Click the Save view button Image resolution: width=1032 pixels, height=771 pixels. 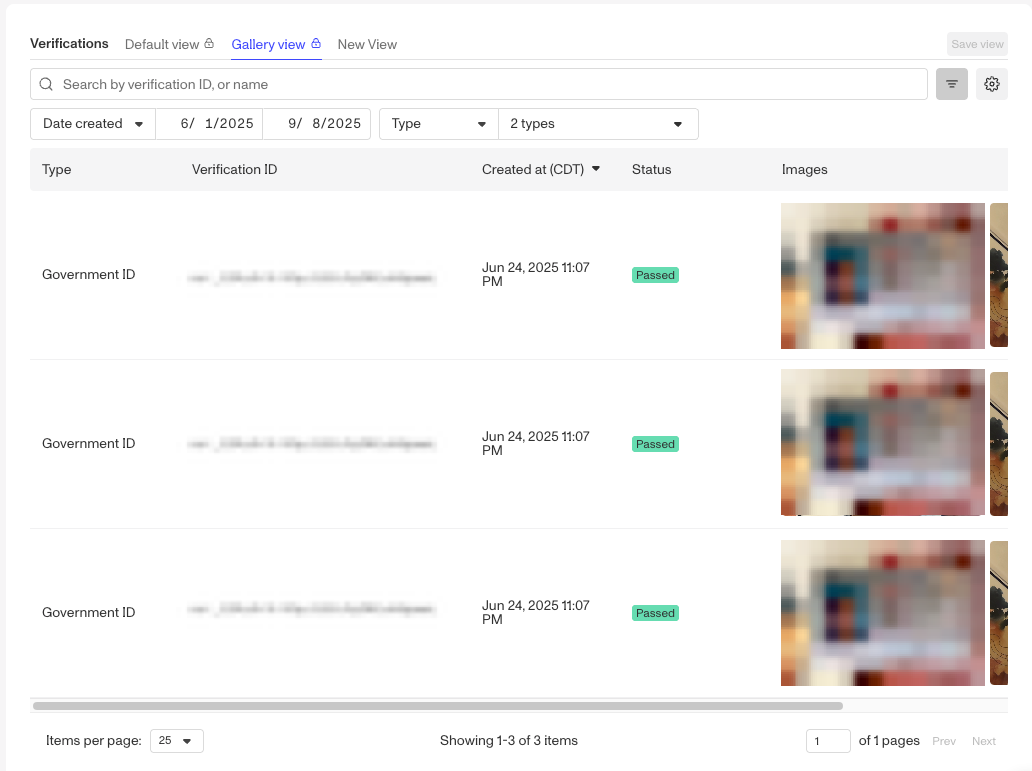click(x=977, y=44)
